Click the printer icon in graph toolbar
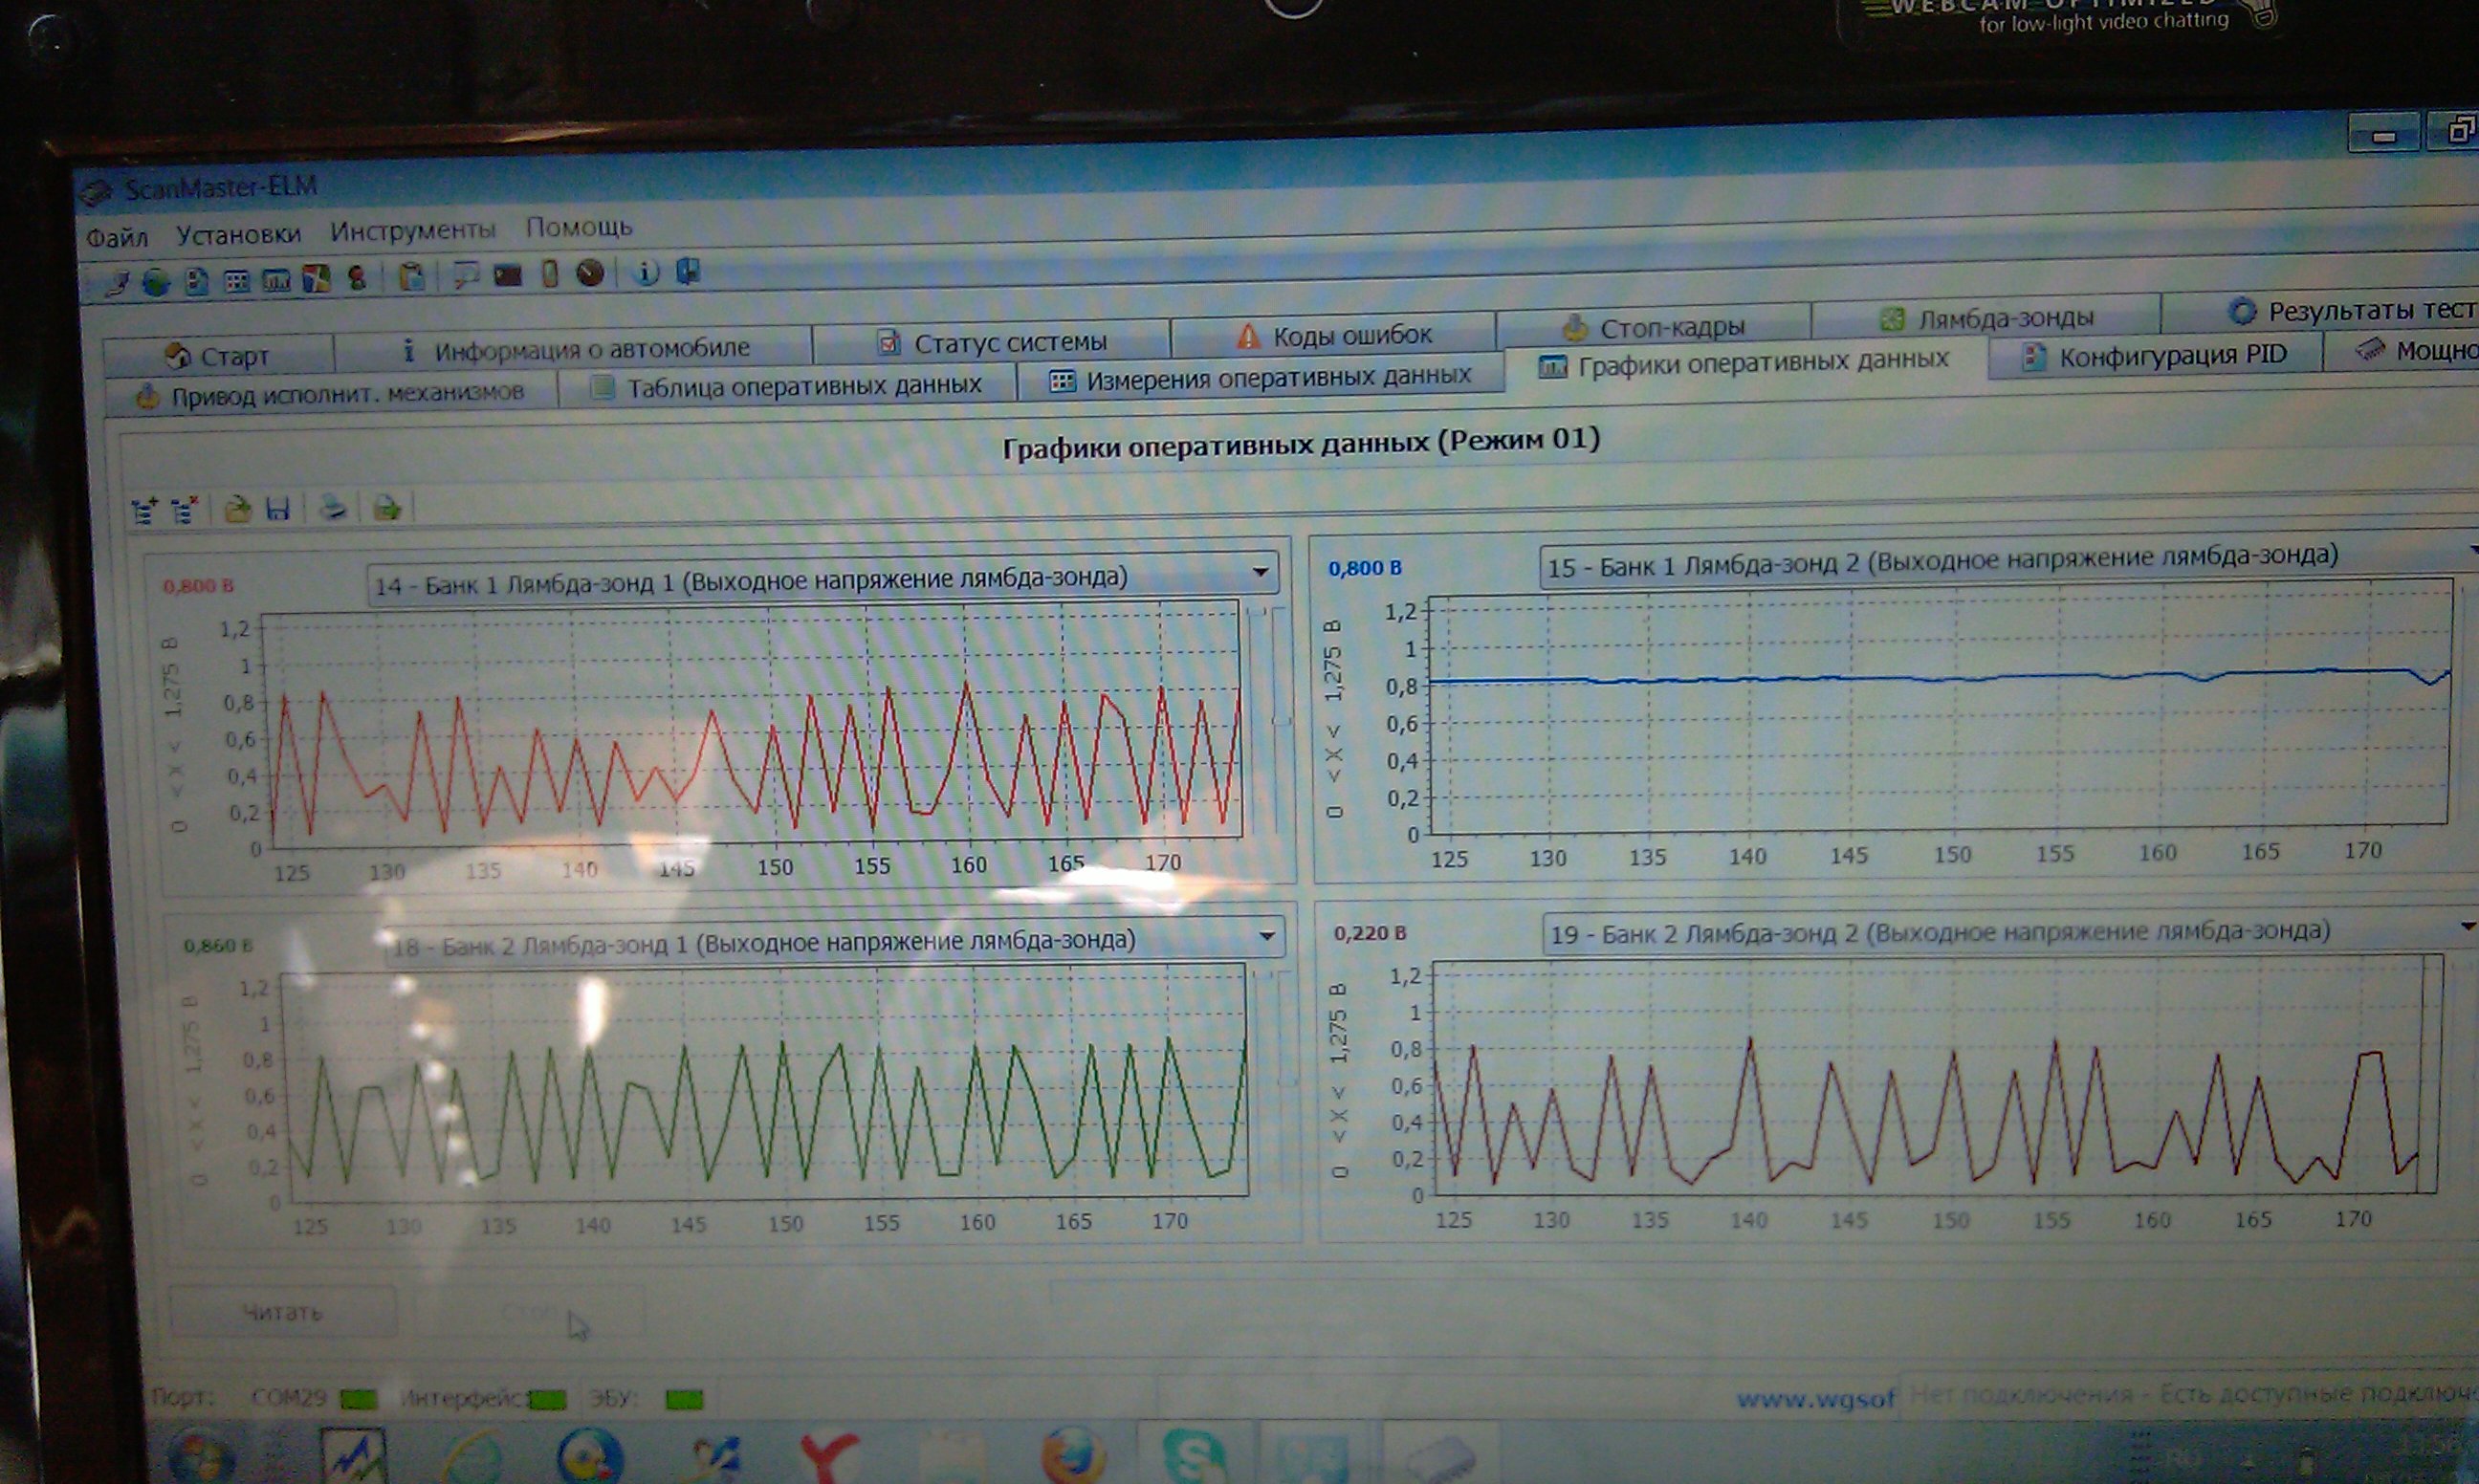The image size is (2479, 1484). coord(333,509)
